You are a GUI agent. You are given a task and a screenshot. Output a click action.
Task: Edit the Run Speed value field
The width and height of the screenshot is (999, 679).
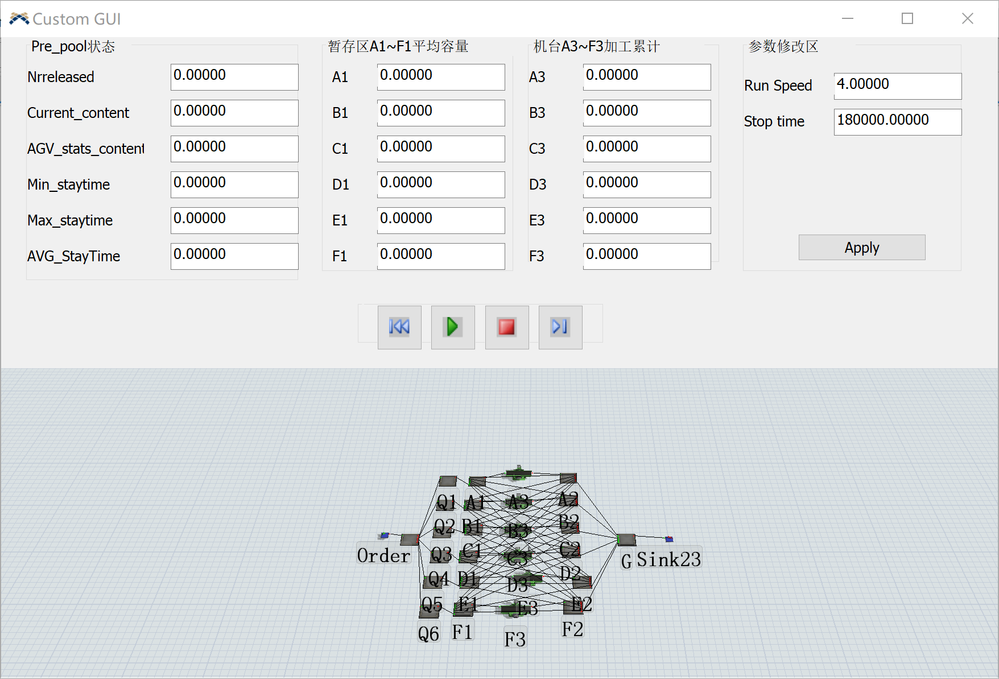click(898, 85)
